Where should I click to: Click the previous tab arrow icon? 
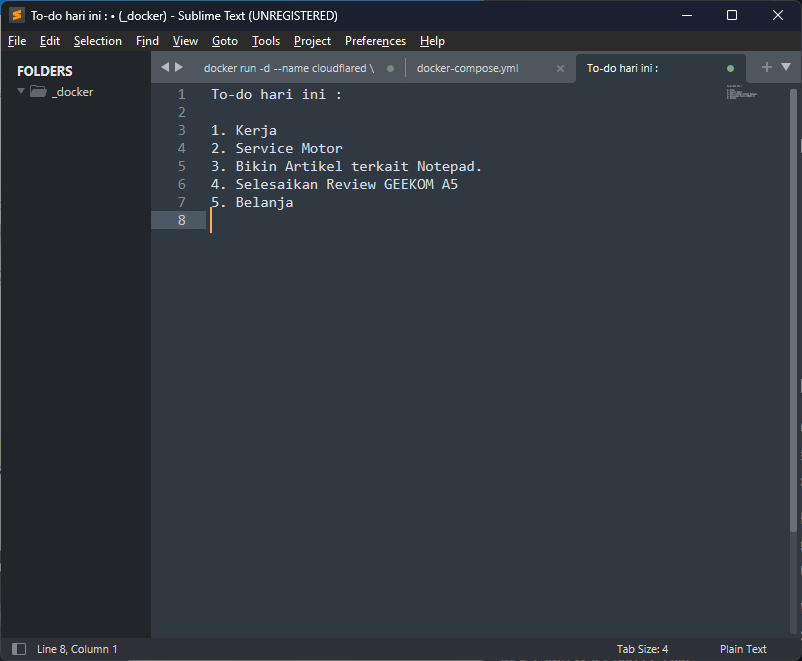click(166, 67)
